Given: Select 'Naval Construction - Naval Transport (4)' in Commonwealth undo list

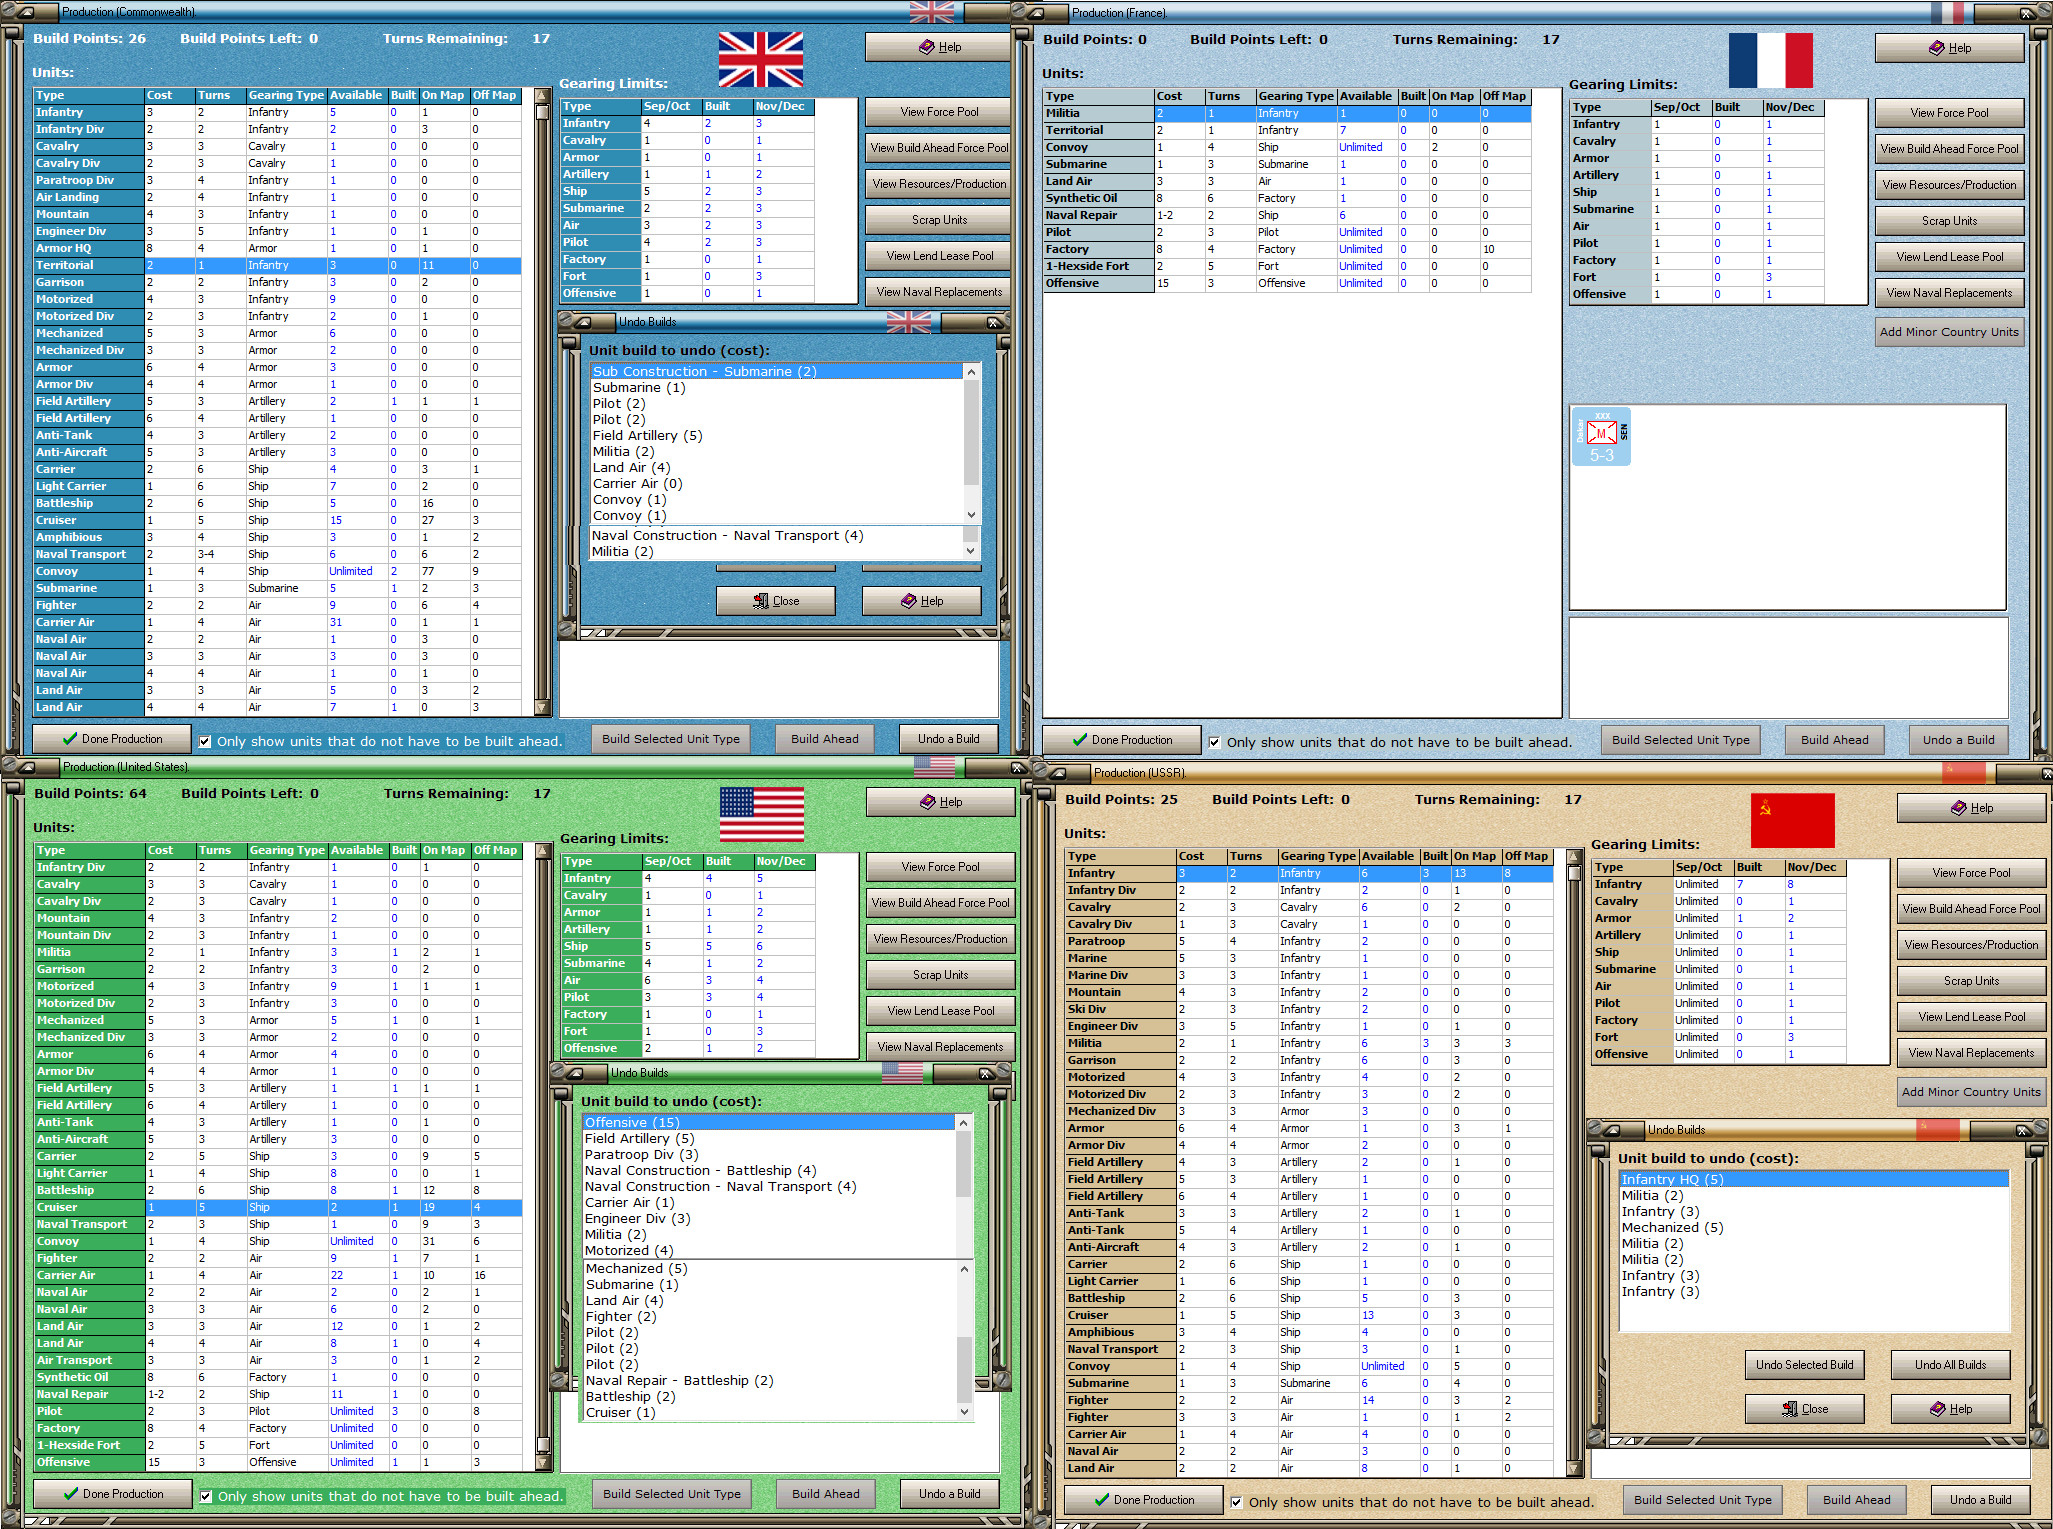Looking at the screenshot, I should click(x=775, y=536).
